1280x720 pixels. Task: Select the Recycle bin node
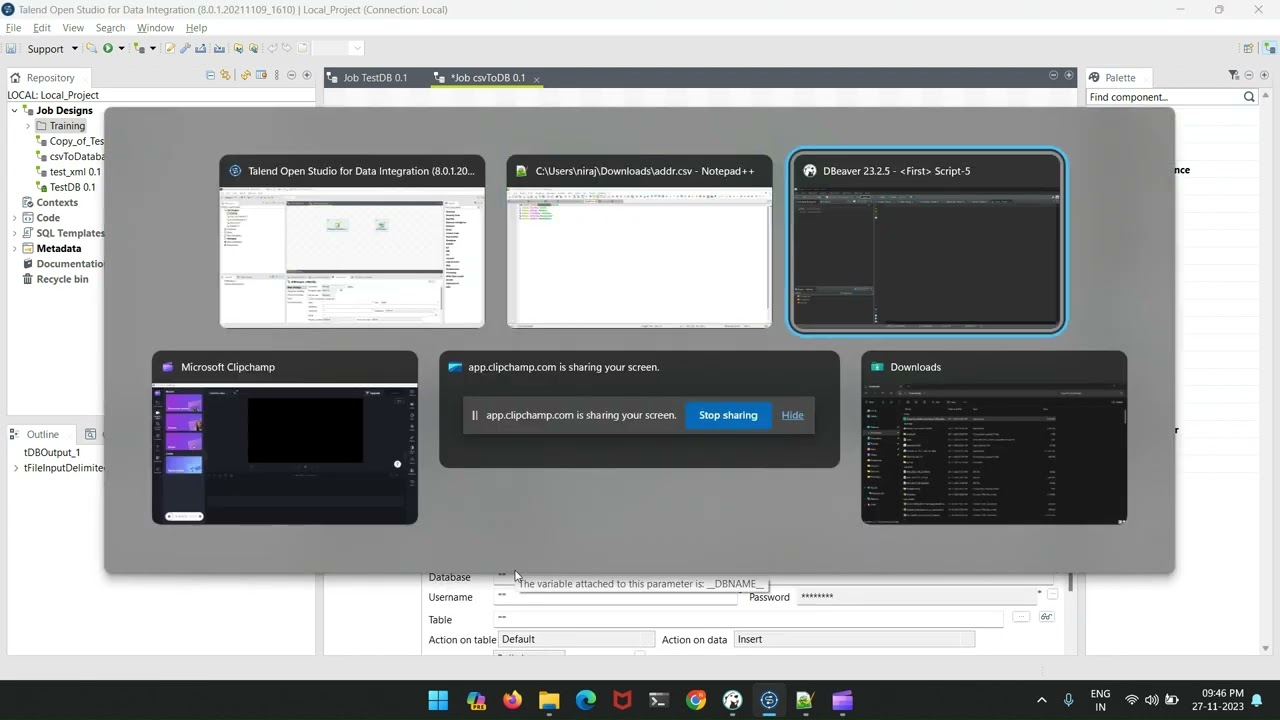55,279
